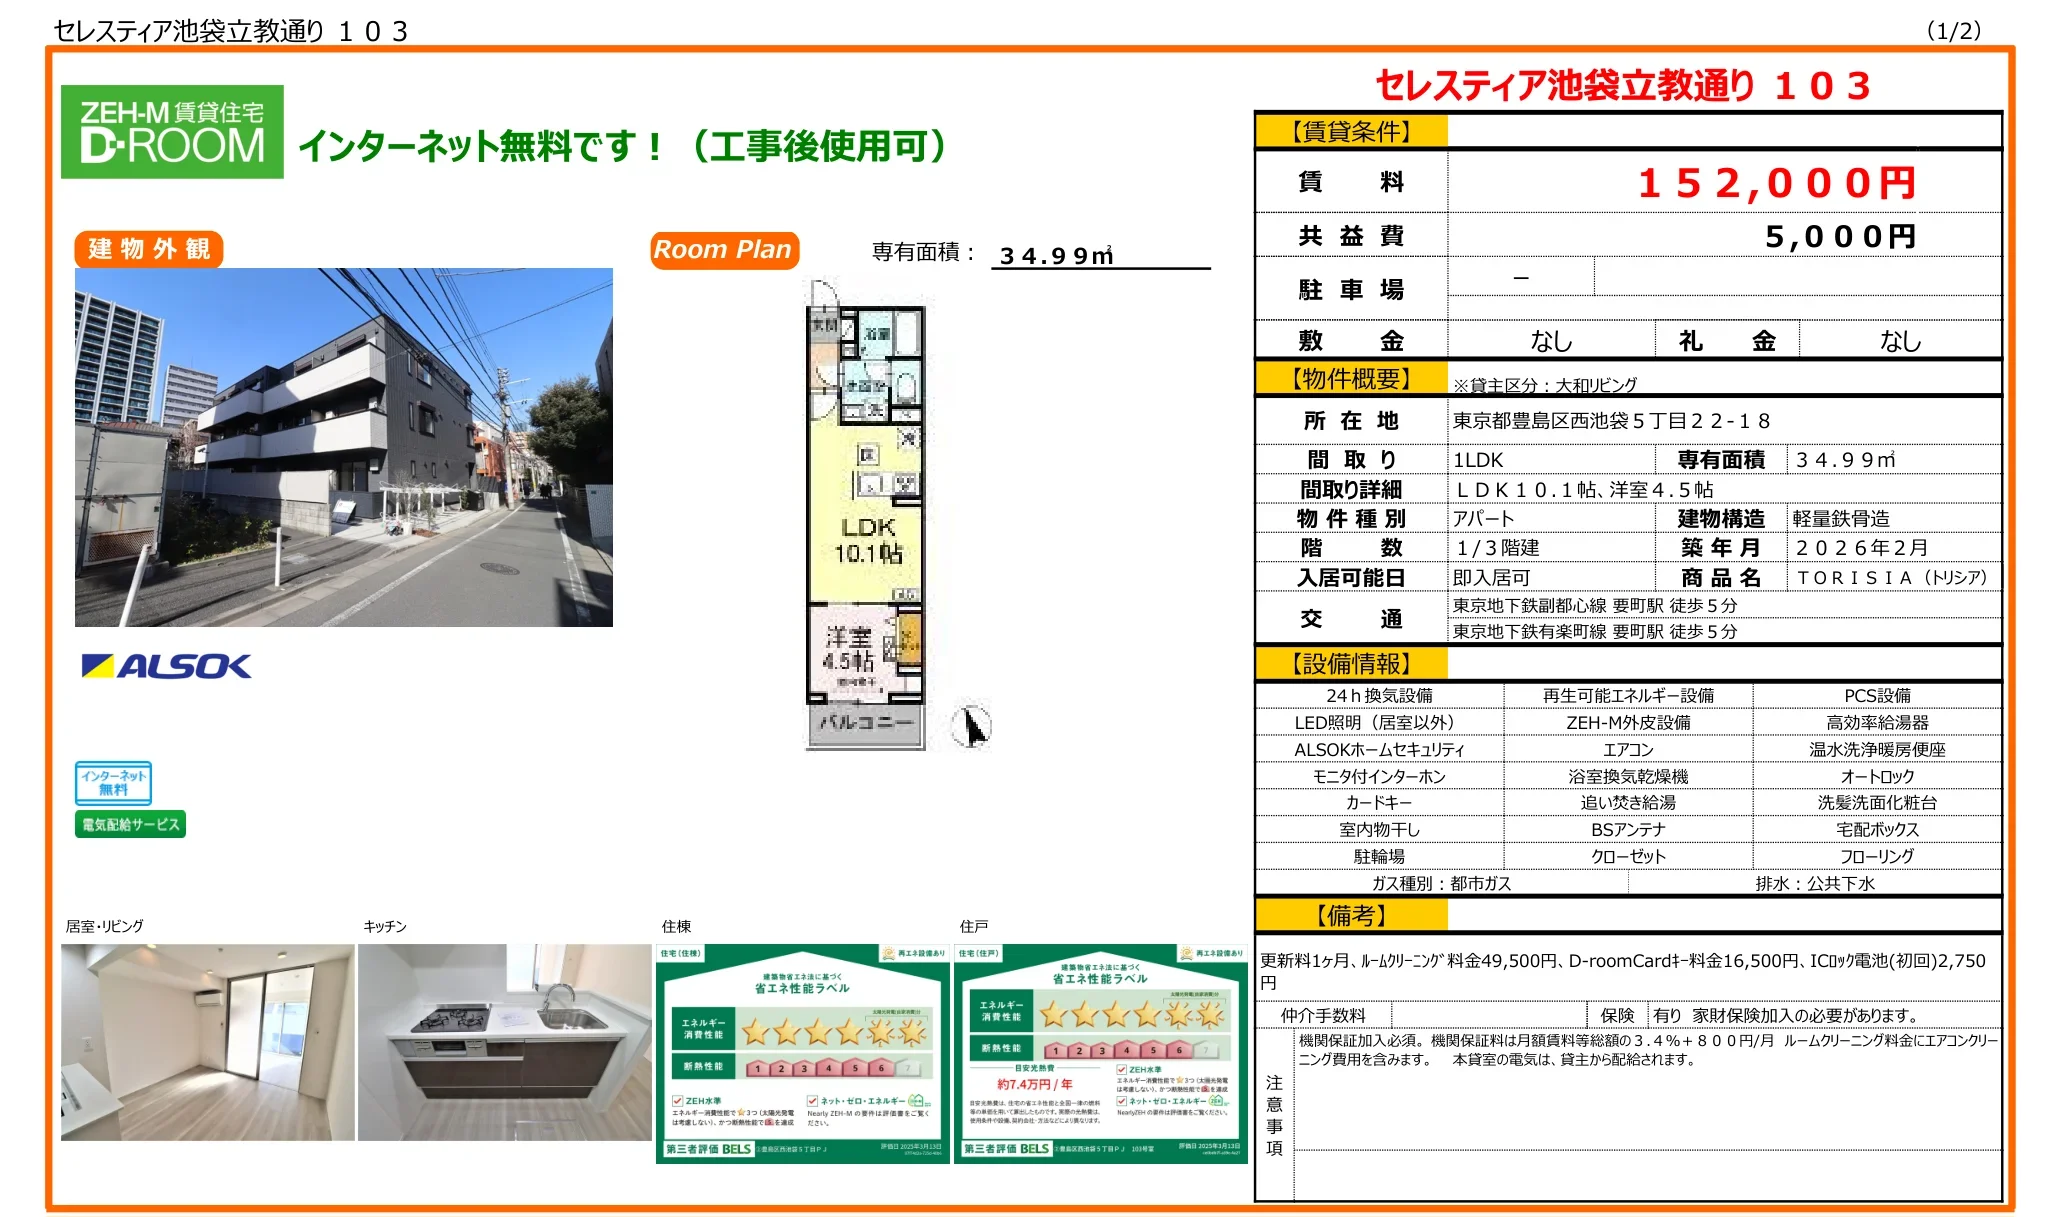Click the Room Plan orange label

[x=723, y=250]
